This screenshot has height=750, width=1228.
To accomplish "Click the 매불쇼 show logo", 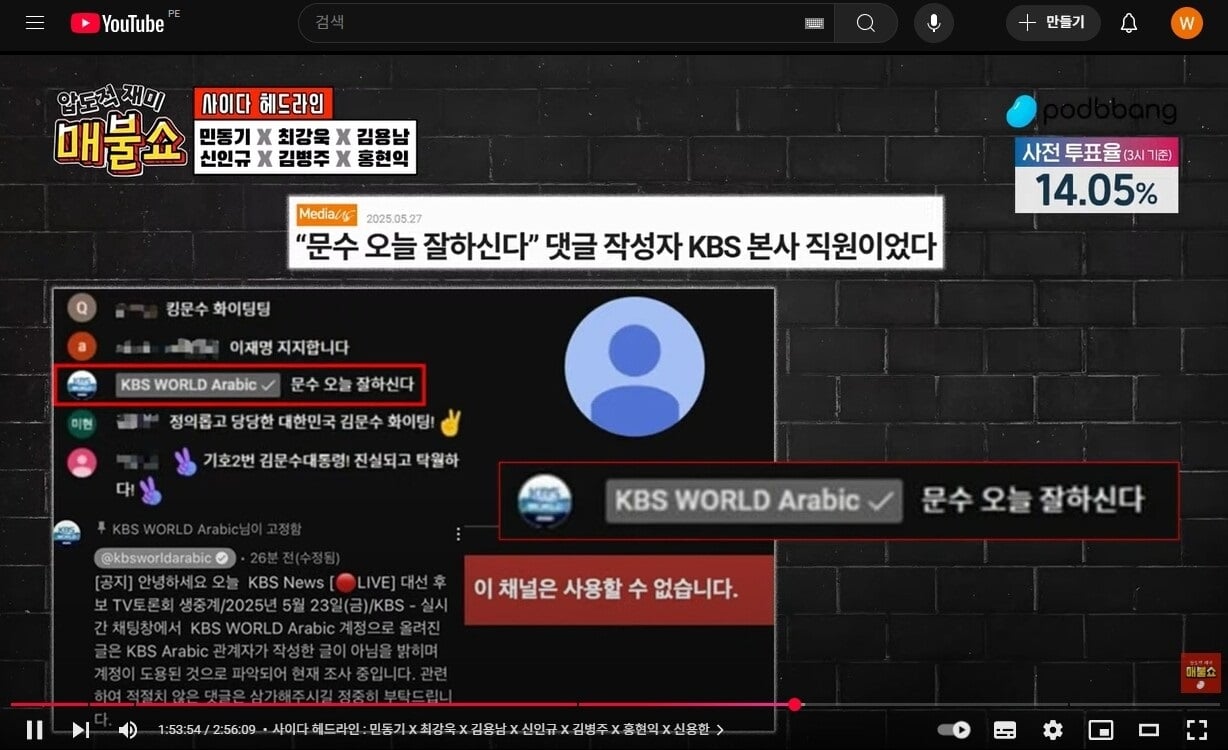I will 121,131.
